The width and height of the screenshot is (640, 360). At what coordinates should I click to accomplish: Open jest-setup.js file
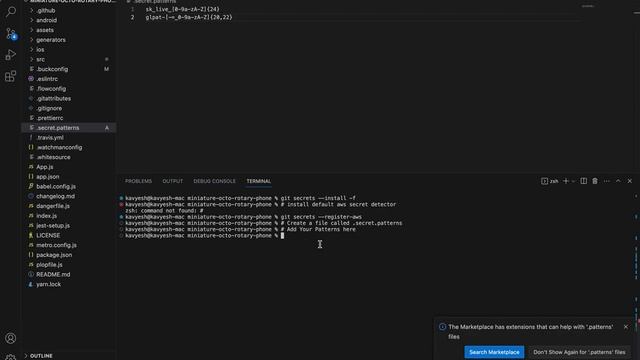[x=69, y=226]
